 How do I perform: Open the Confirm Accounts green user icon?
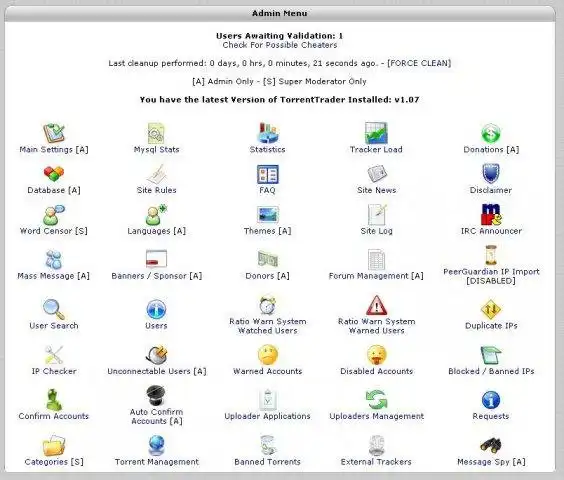click(x=54, y=400)
